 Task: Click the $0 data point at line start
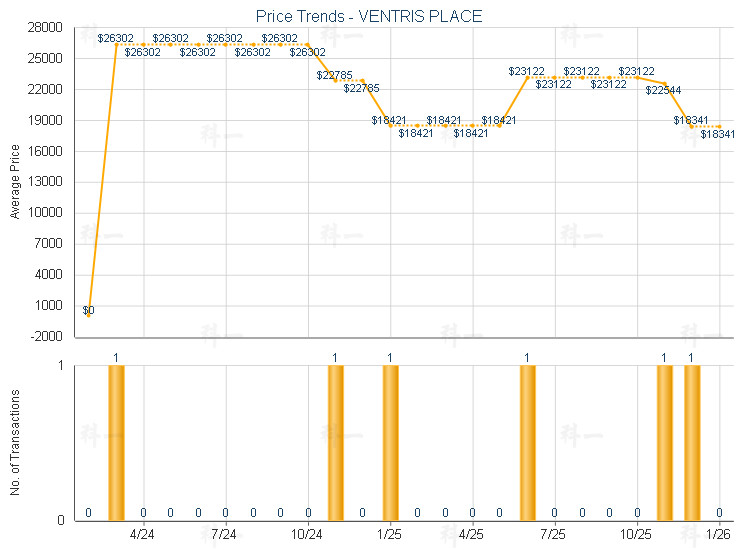click(89, 316)
